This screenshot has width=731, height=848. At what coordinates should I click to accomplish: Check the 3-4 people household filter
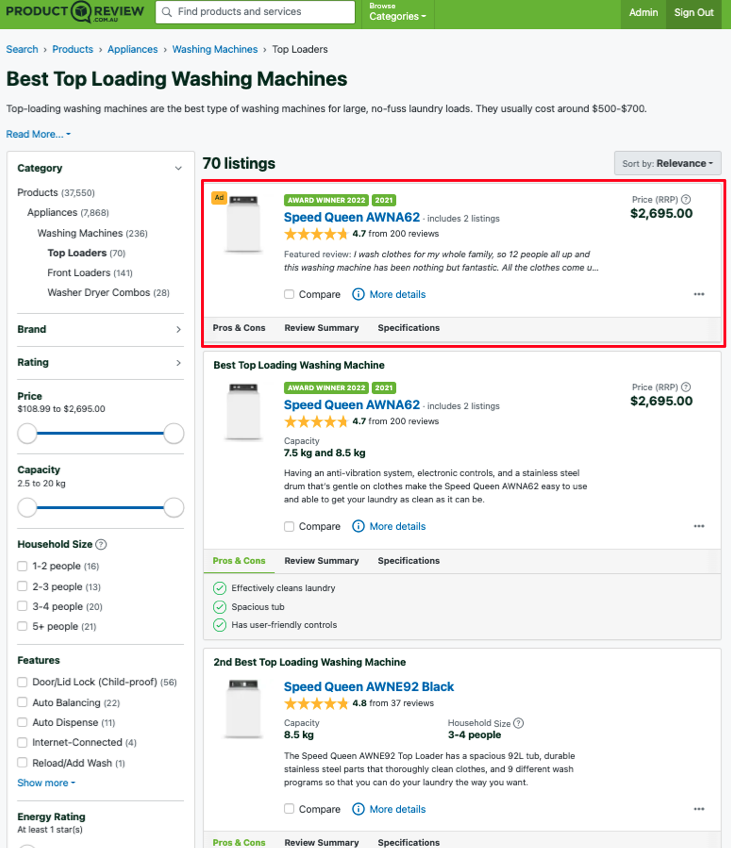[22, 606]
